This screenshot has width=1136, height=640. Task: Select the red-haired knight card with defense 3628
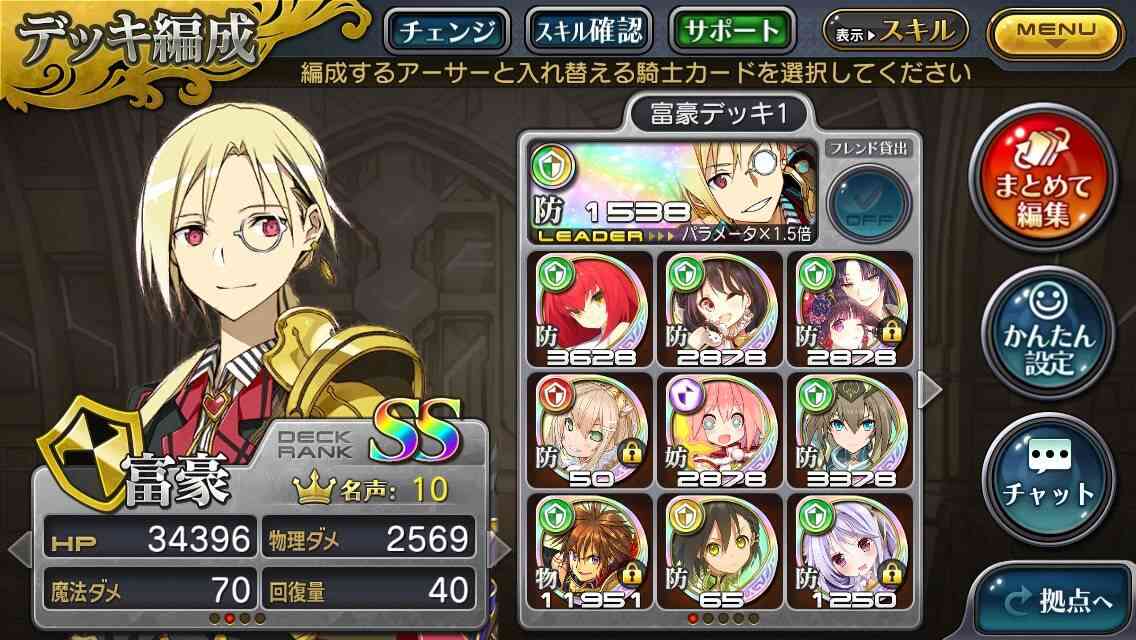point(590,309)
